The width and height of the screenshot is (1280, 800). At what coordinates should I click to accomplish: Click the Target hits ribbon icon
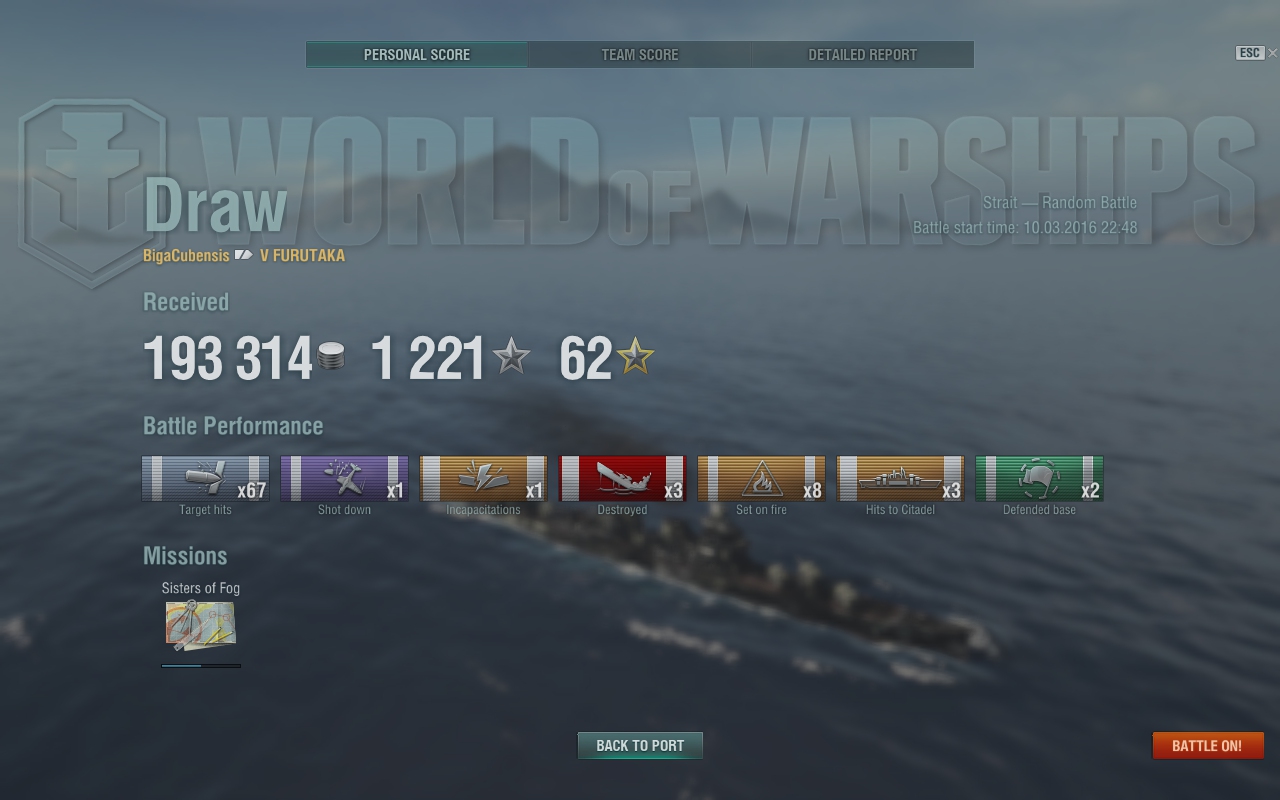(x=205, y=478)
